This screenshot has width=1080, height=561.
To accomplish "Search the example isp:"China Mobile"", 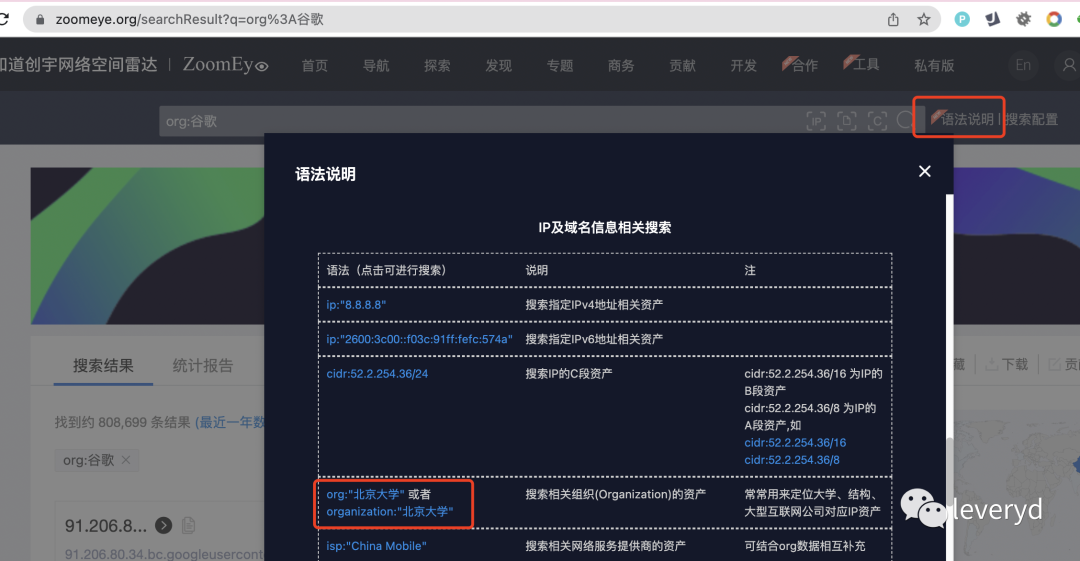I will (376, 546).
